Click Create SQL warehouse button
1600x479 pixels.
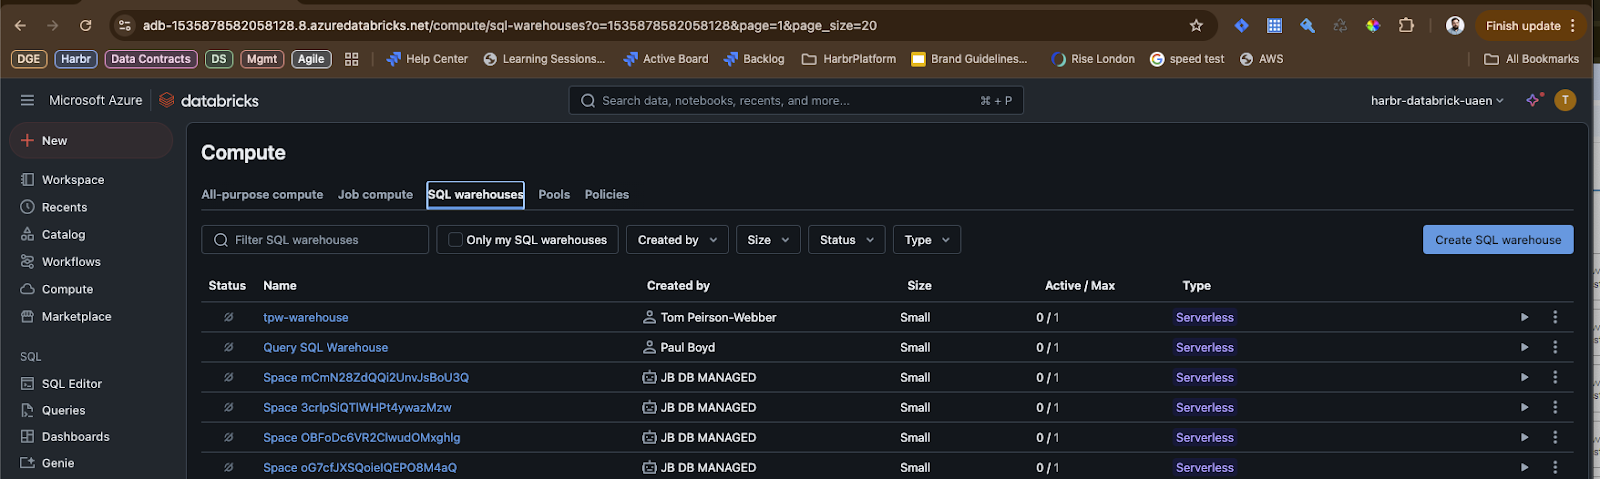point(1497,240)
